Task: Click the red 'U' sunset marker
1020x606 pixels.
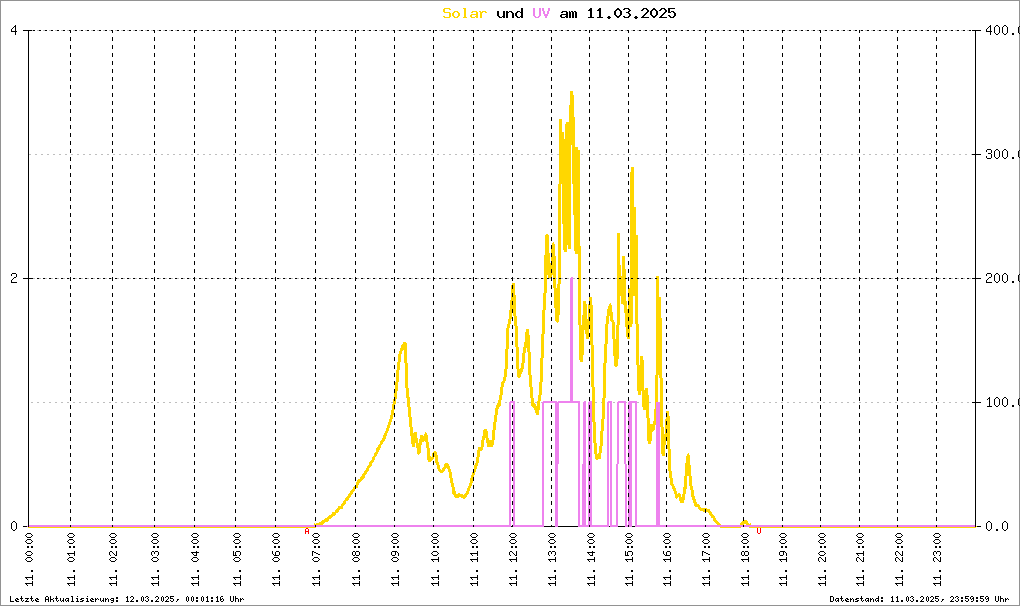Action: 758,531
